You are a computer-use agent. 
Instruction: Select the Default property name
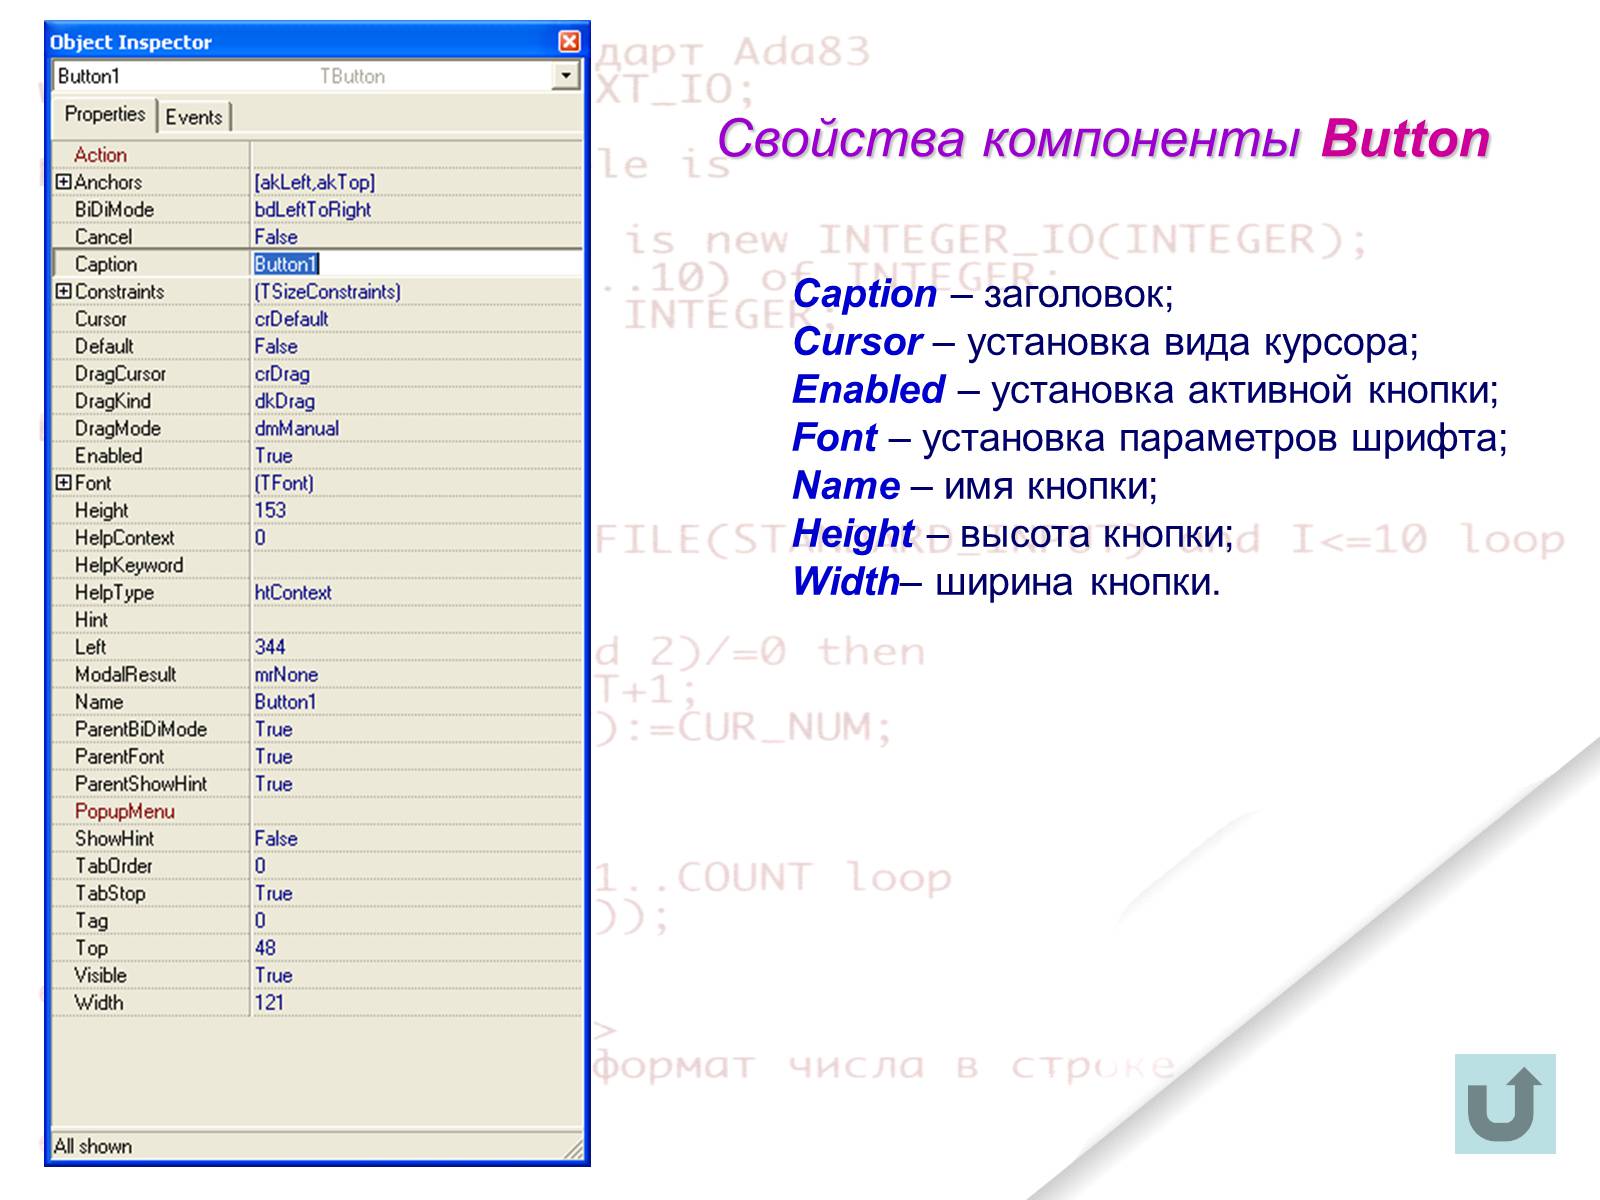click(104, 346)
